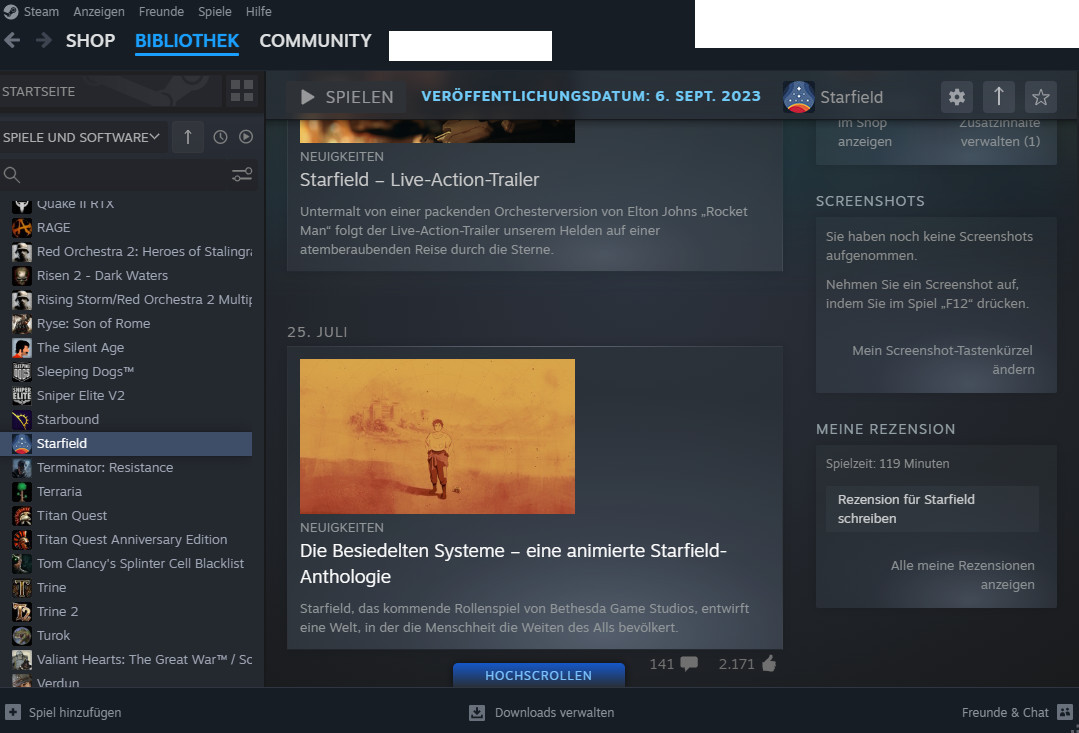This screenshot has height=733, width=1079.
Task: Switch to the SHOP tab
Action: click(90, 41)
